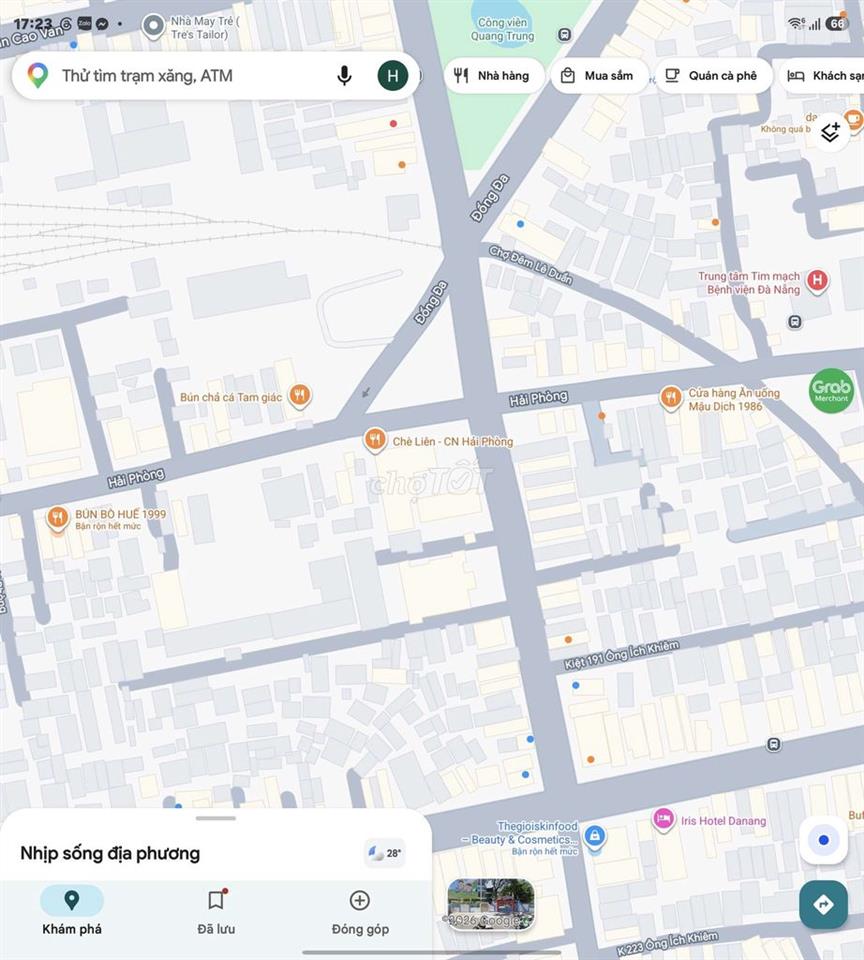This screenshot has height=960, width=864.
Task: Open map layers selector
Action: click(x=830, y=132)
